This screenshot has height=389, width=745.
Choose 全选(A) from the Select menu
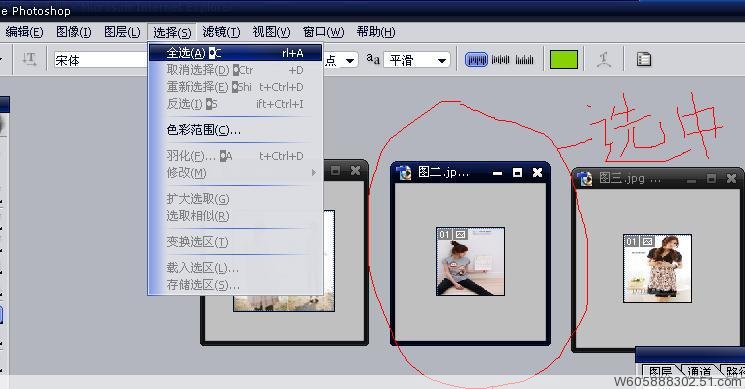[236, 53]
